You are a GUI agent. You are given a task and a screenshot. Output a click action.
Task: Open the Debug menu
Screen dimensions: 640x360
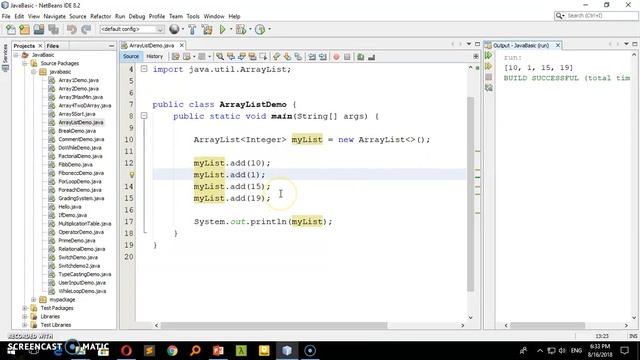tap(137, 16)
